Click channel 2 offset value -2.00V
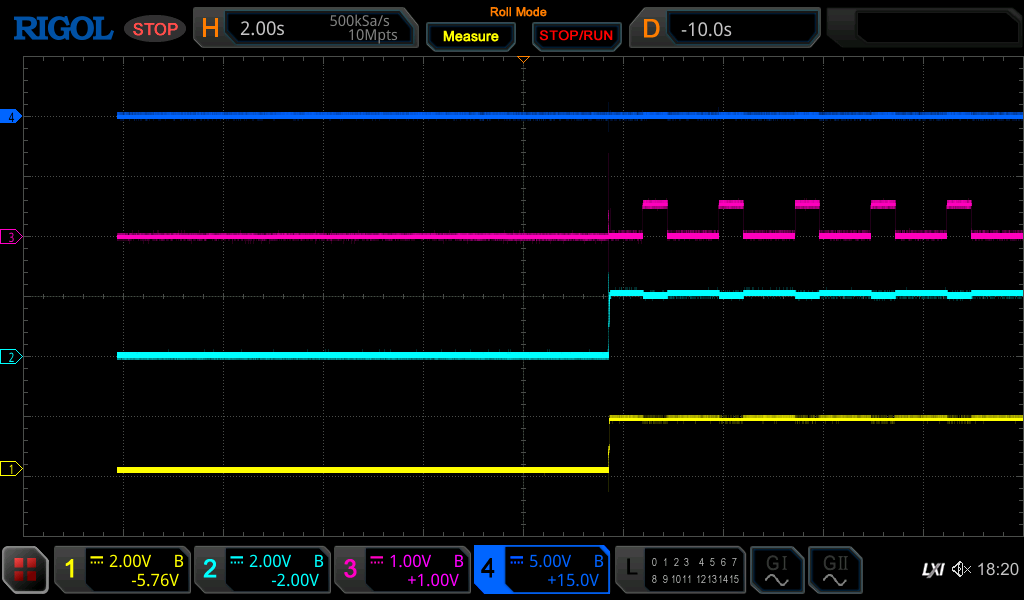The width and height of the screenshot is (1024, 600). point(295,580)
